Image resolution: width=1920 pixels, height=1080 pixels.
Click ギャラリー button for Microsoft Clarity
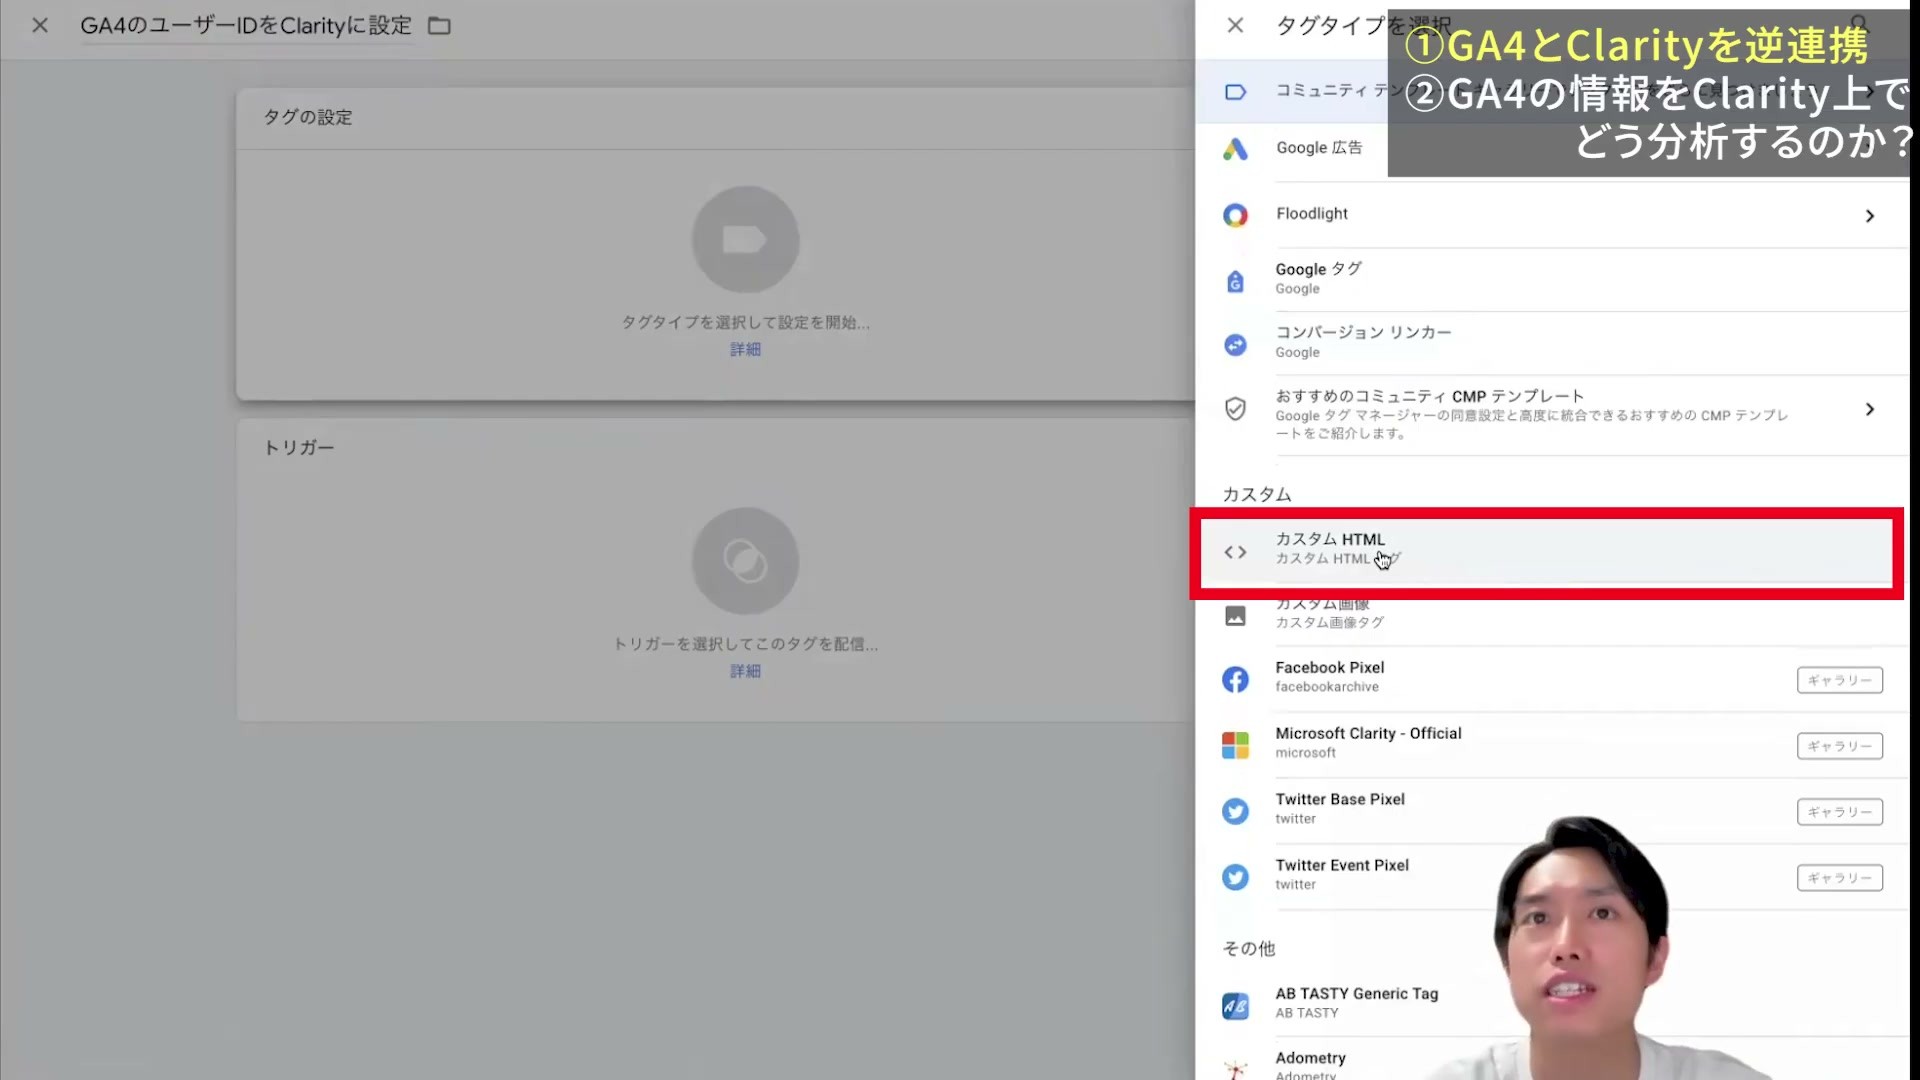point(1840,746)
